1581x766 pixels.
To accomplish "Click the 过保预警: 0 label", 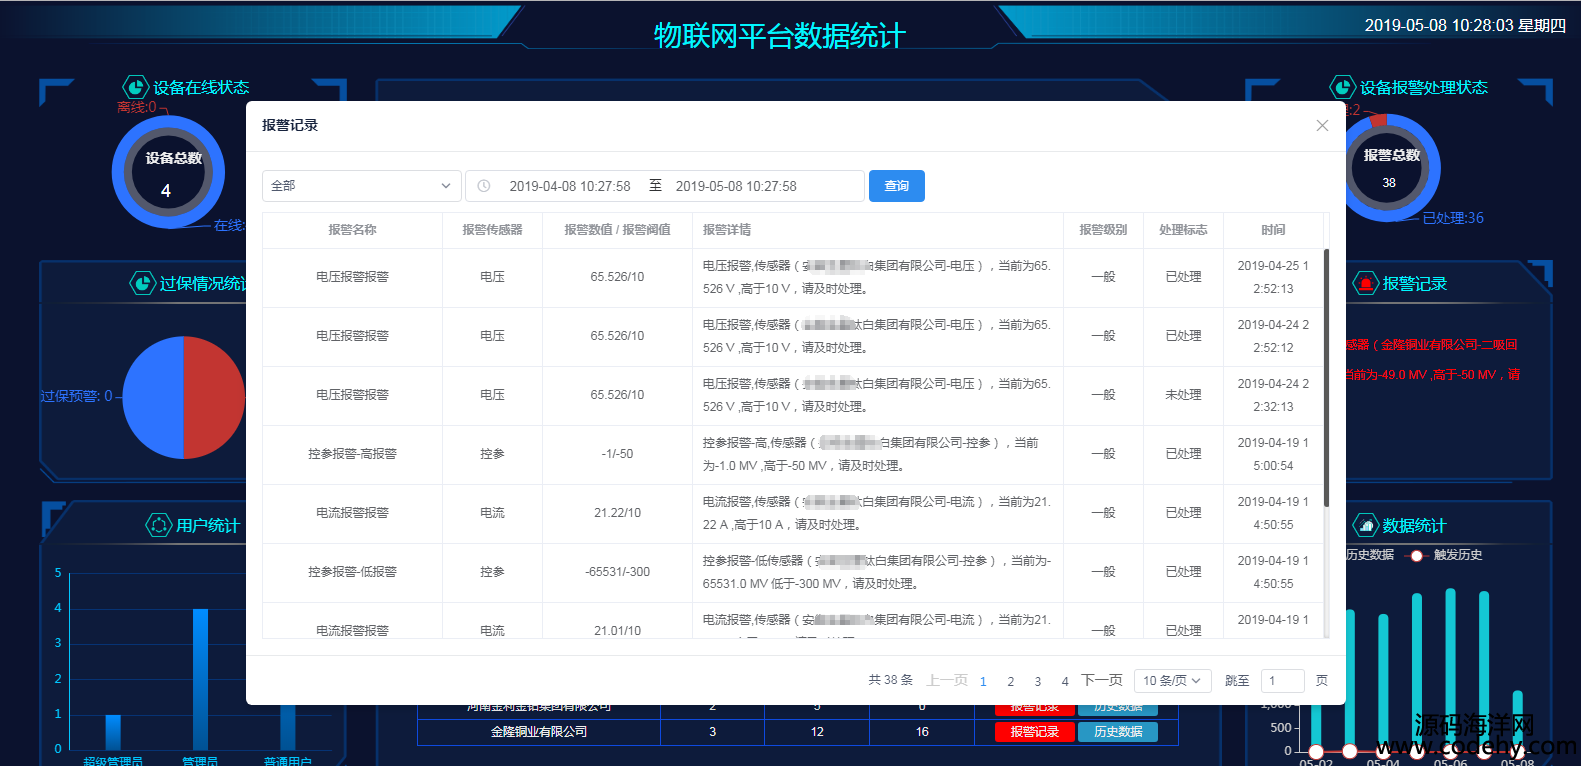I will pos(76,396).
